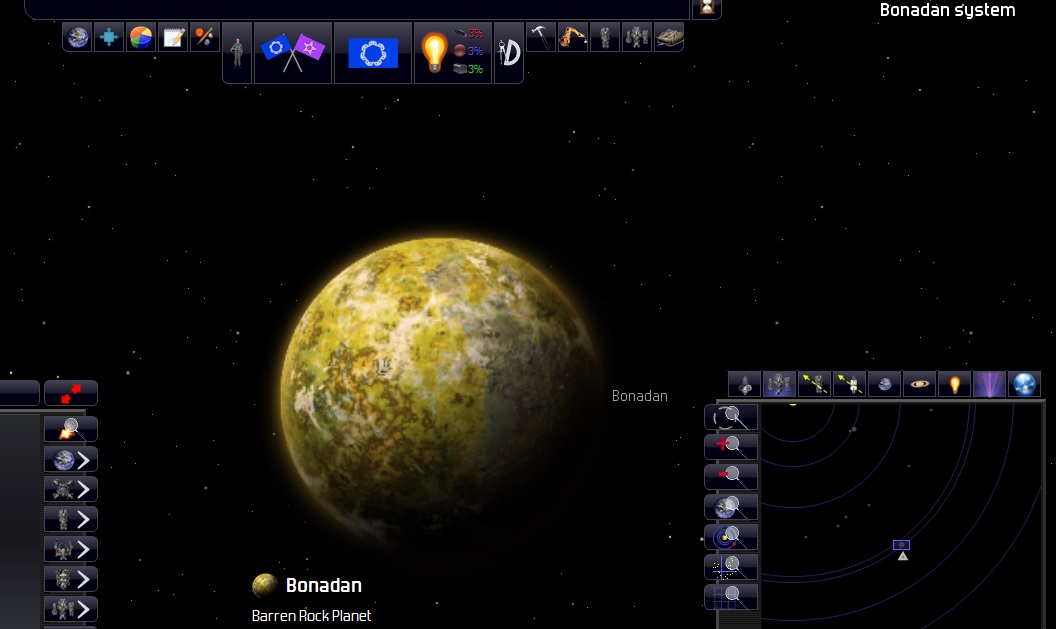
Task: Click the blue empire flag with chain ring
Action: [373, 53]
